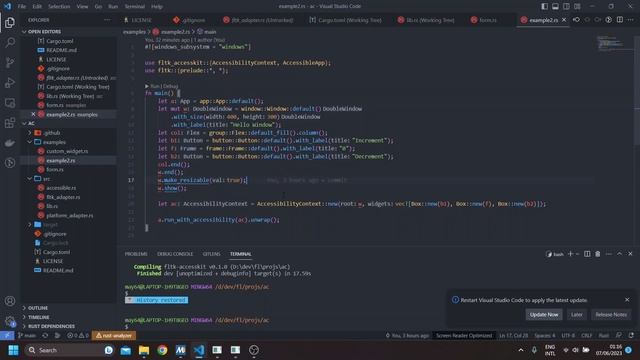
Task: Add a new terminal with plus icon
Action: click(x=570, y=254)
